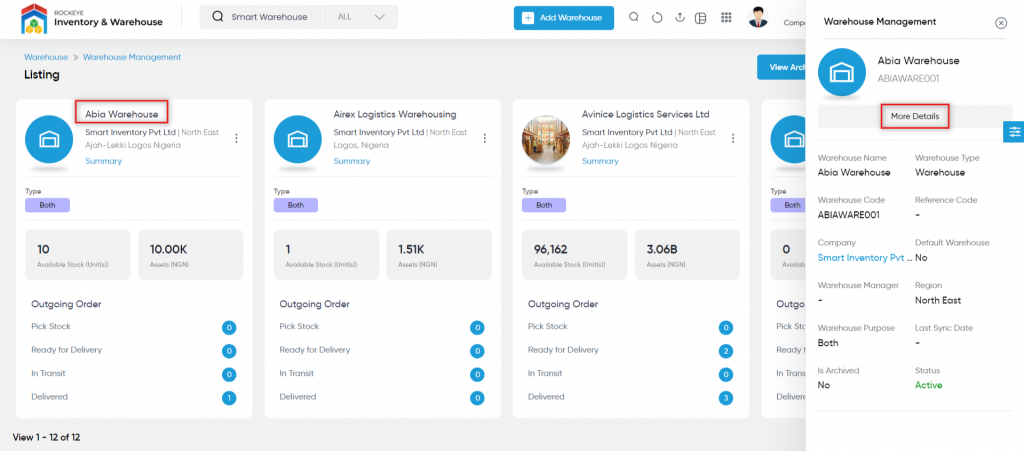
Task: Click the More Details button in side panel
Action: [915, 116]
